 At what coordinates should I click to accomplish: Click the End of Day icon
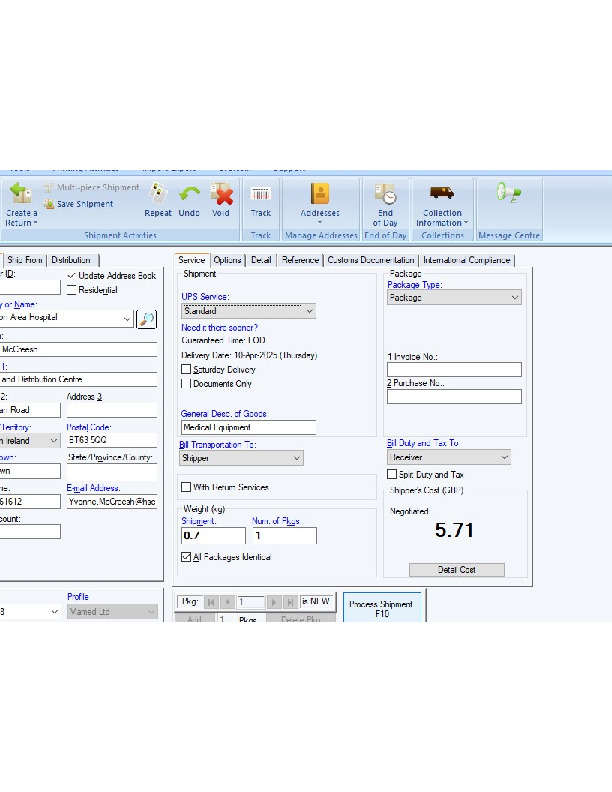tap(385, 195)
